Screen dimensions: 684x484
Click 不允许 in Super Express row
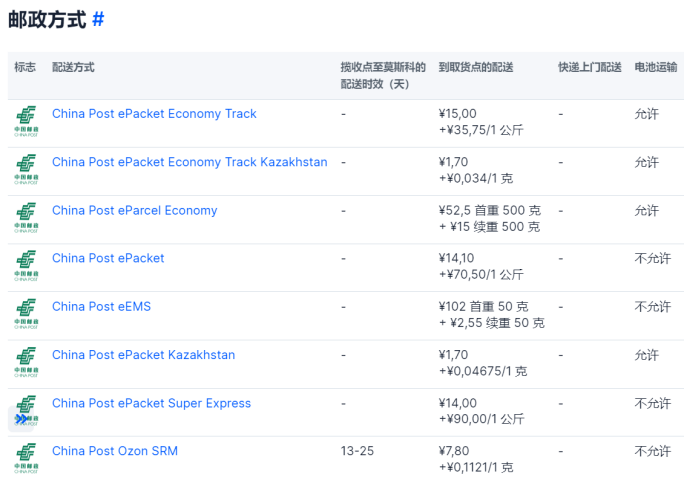pyautogui.click(x=653, y=403)
